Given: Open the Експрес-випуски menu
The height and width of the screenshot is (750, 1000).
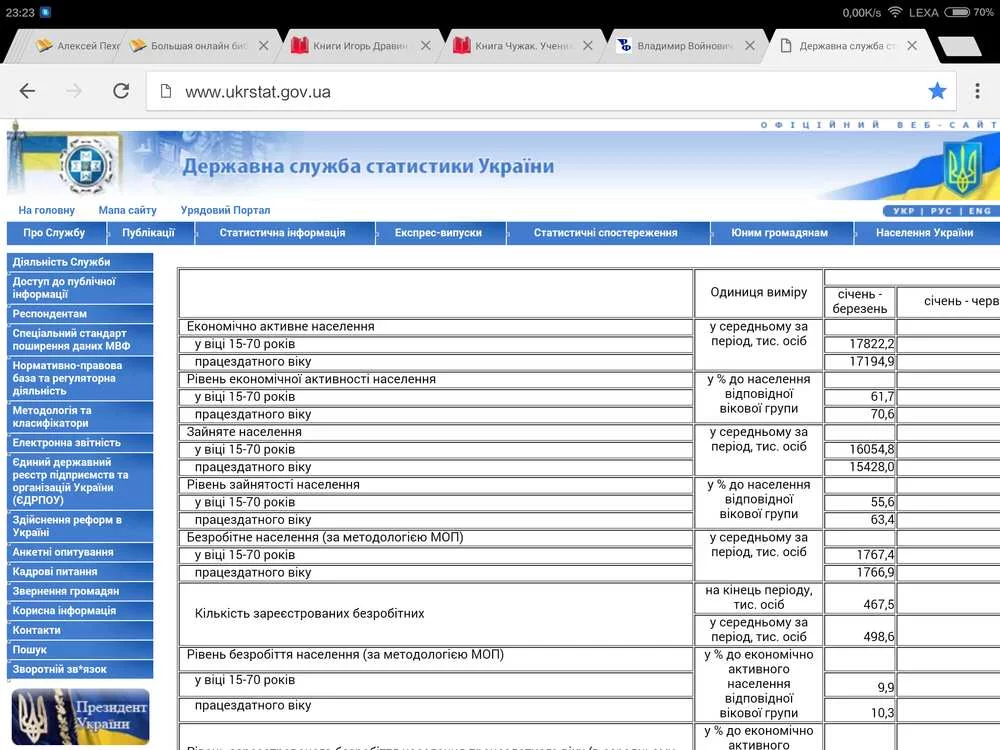Looking at the screenshot, I should tap(438, 233).
